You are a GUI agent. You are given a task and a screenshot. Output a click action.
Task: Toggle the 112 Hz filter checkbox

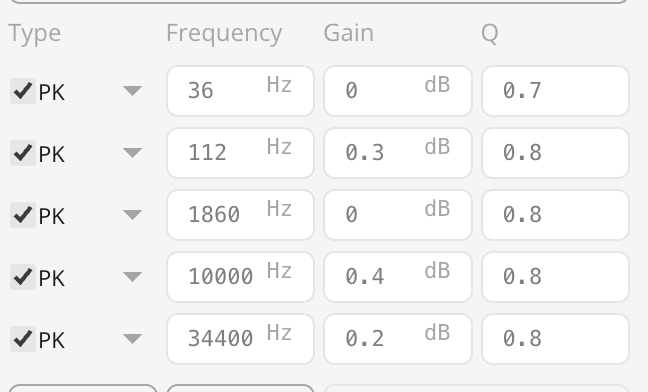pos(23,153)
